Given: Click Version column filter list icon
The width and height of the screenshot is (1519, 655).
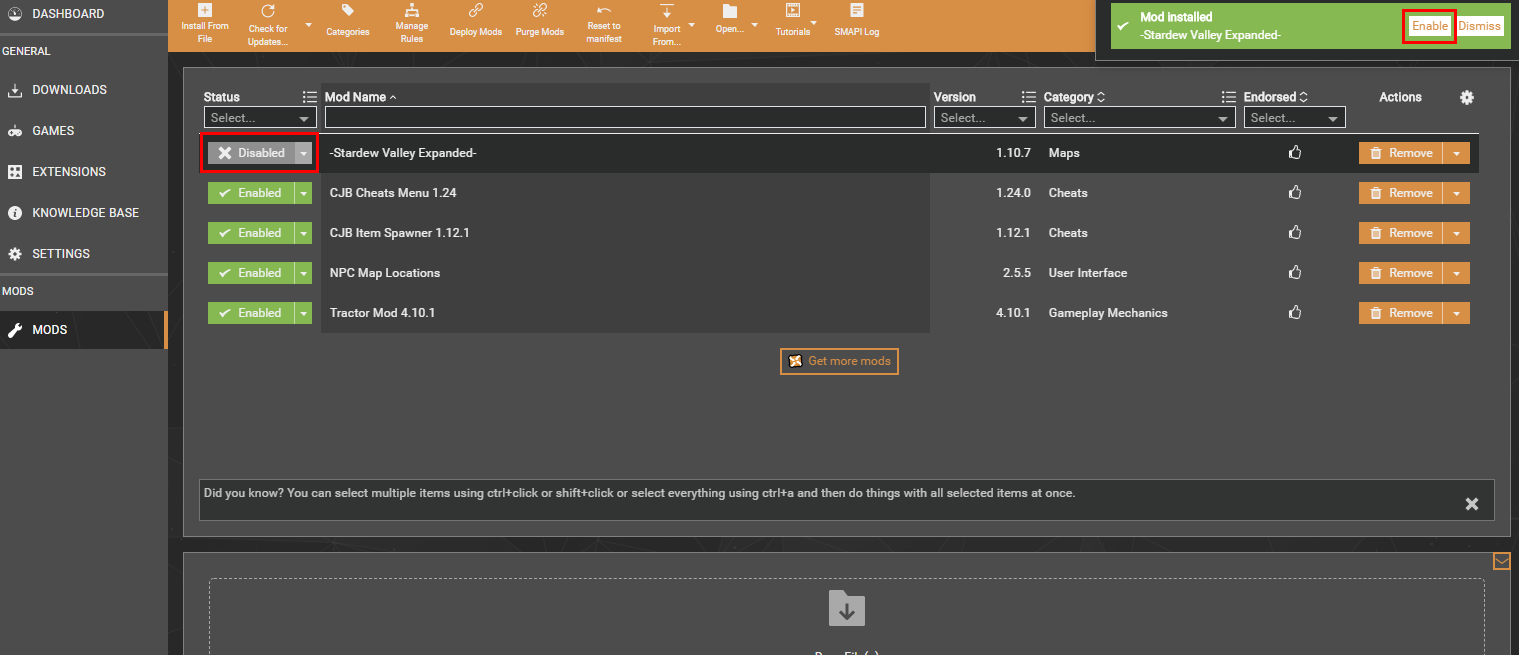Looking at the screenshot, I should tap(1029, 97).
